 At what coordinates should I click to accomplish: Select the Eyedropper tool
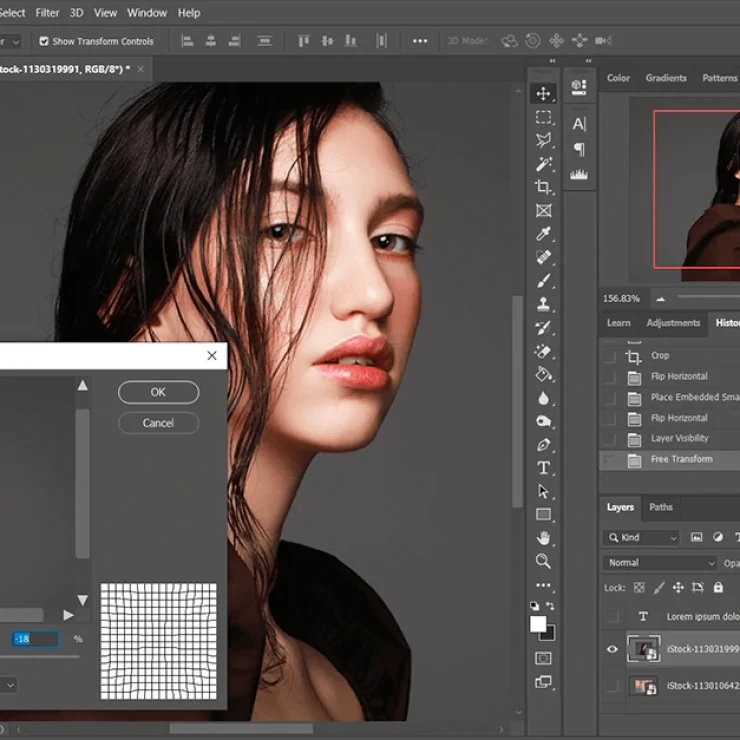tap(543, 234)
